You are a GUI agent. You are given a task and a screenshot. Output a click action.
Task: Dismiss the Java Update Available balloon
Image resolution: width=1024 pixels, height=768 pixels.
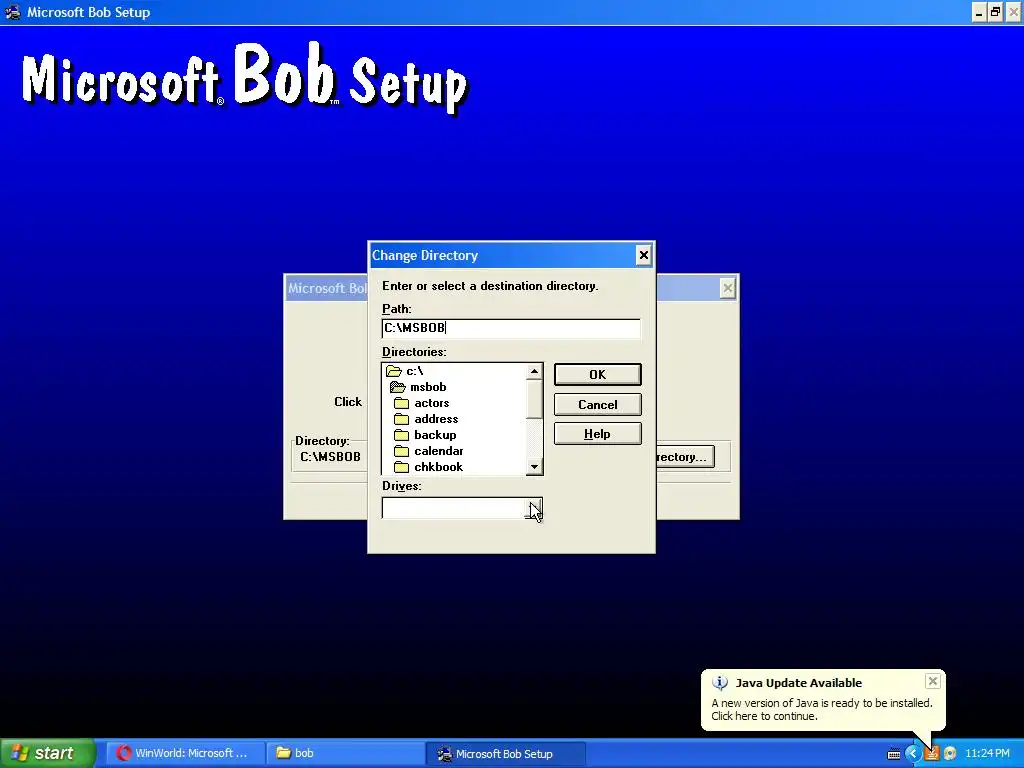[x=933, y=681]
